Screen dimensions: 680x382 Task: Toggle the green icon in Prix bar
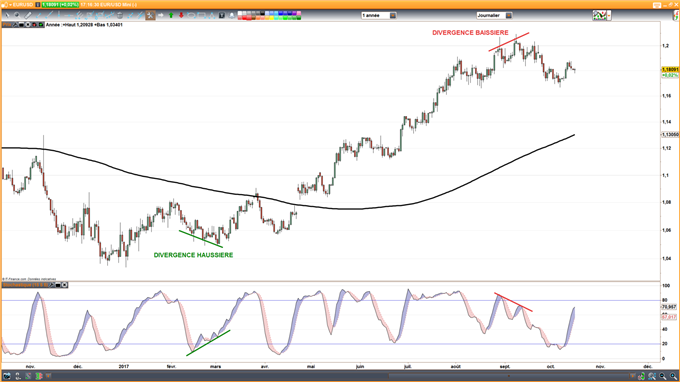(x=41, y=25)
